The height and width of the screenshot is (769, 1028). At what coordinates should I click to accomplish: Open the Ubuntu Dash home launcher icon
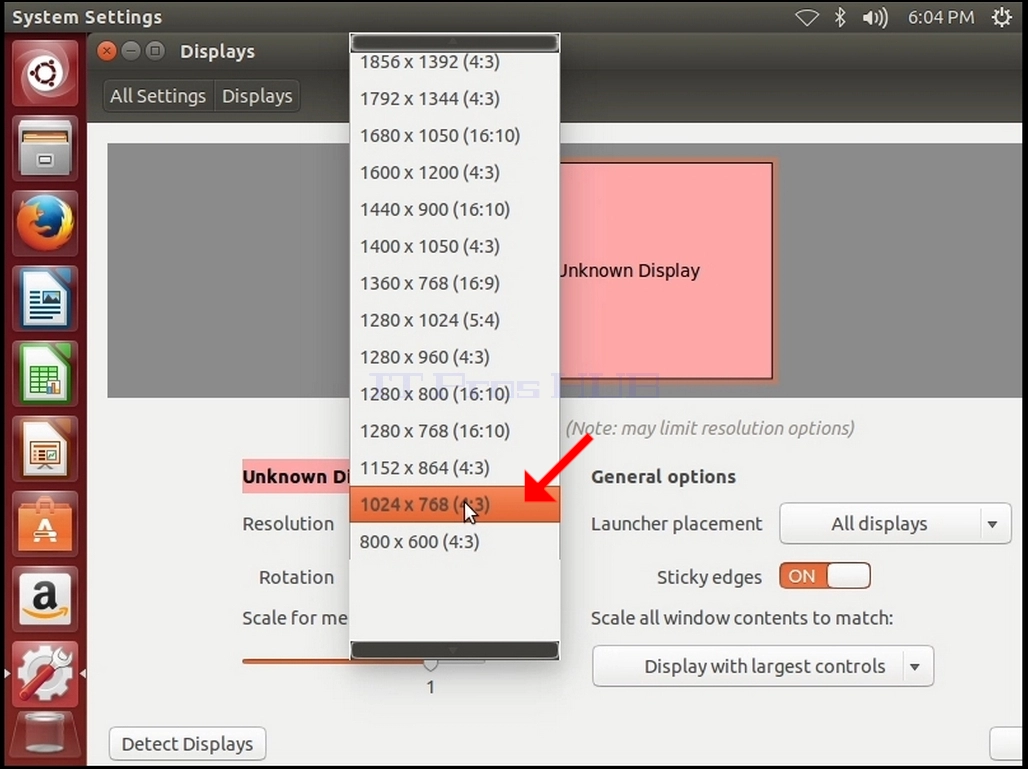(x=45, y=72)
